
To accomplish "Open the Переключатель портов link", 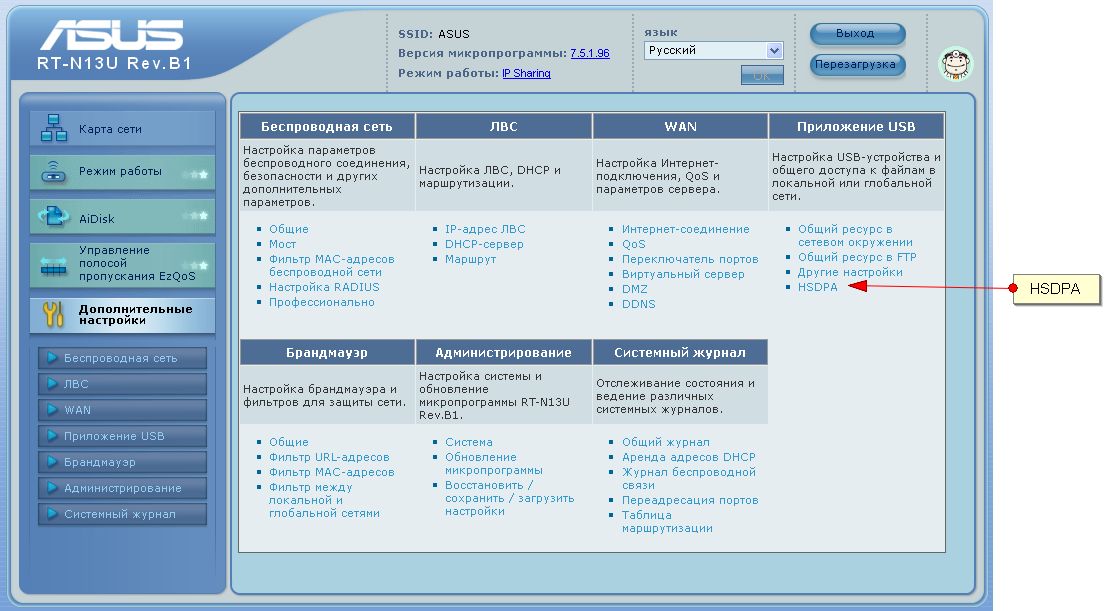I will pos(690,259).
